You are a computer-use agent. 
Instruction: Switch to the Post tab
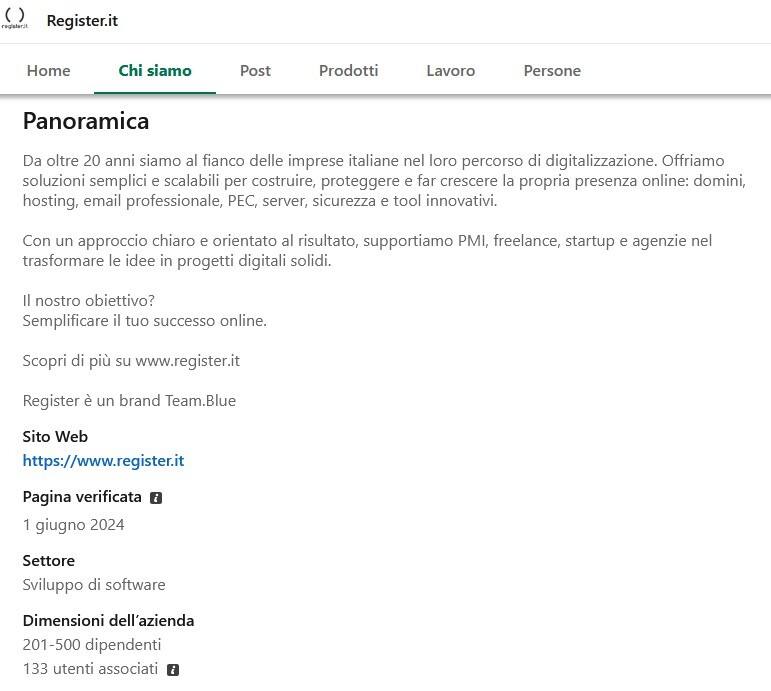pyautogui.click(x=255, y=71)
